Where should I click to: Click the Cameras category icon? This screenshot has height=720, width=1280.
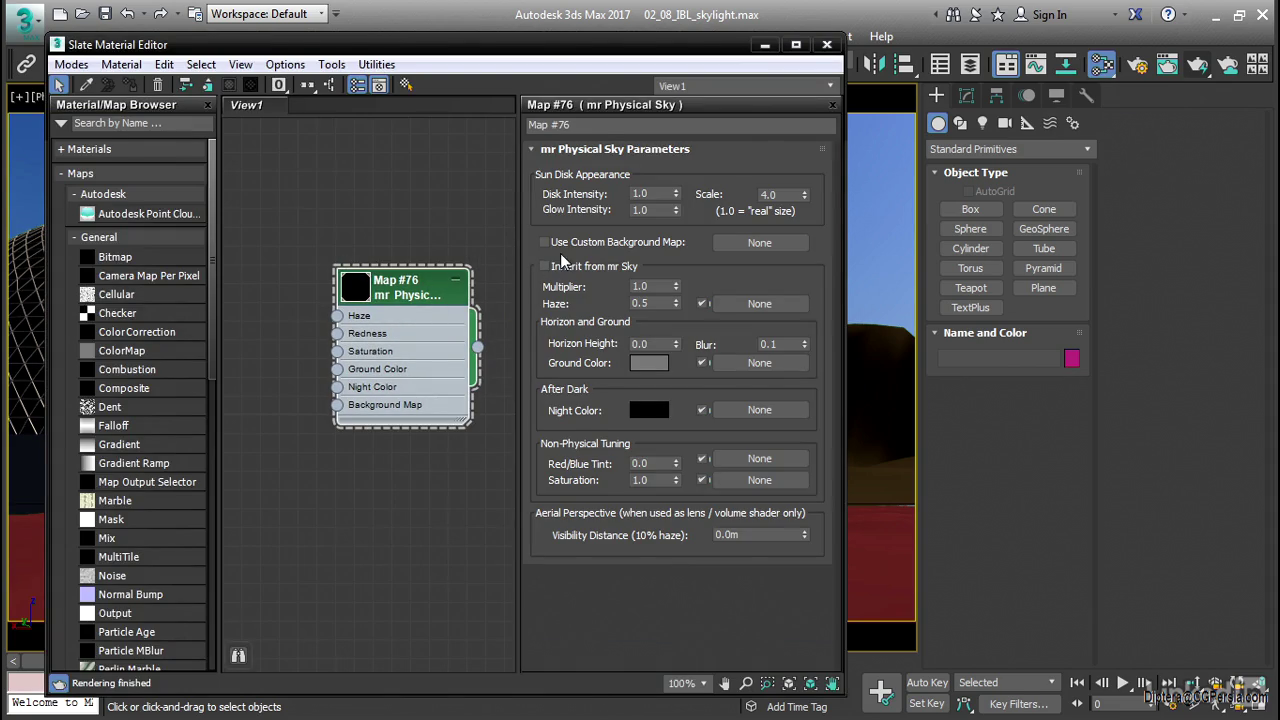tap(1005, 123)
